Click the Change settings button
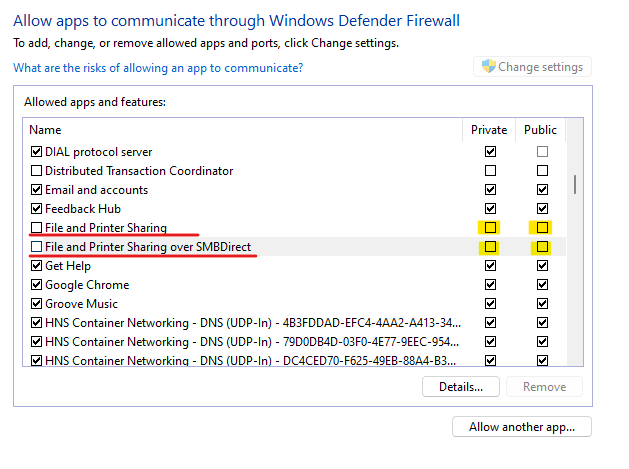 [533, 67]
